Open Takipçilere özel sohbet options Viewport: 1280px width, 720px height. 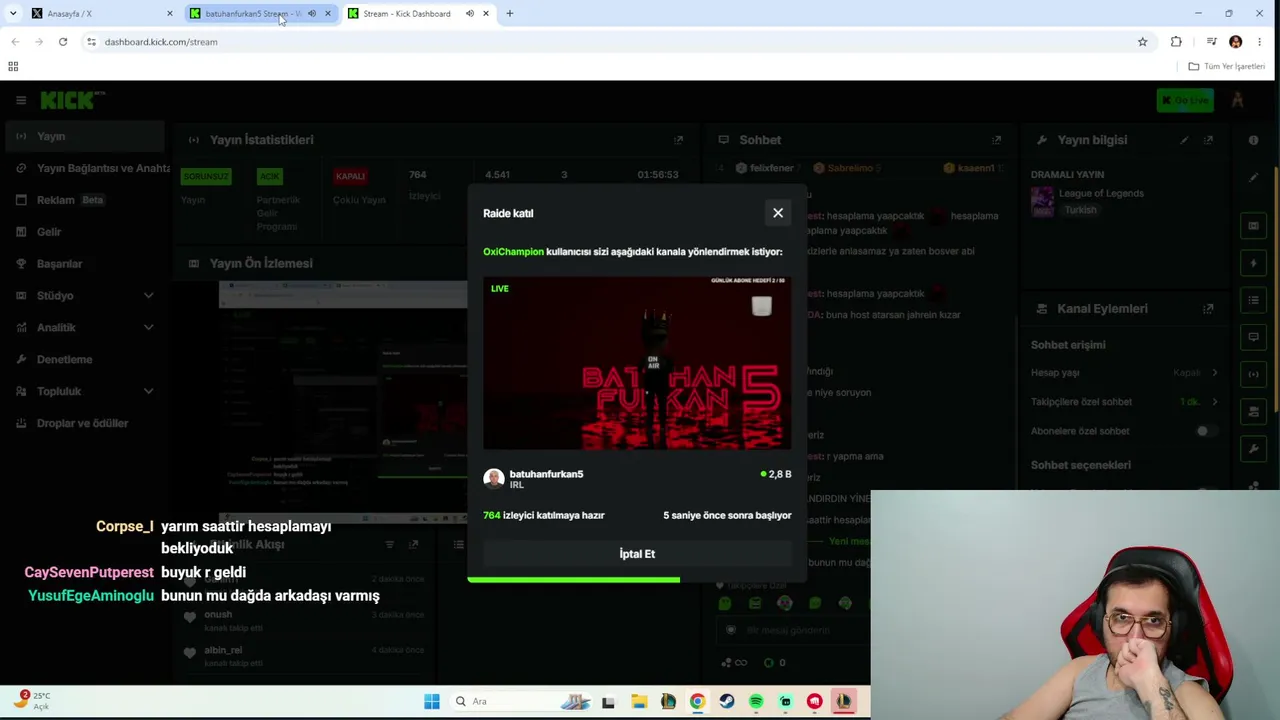pos(1214,402)
